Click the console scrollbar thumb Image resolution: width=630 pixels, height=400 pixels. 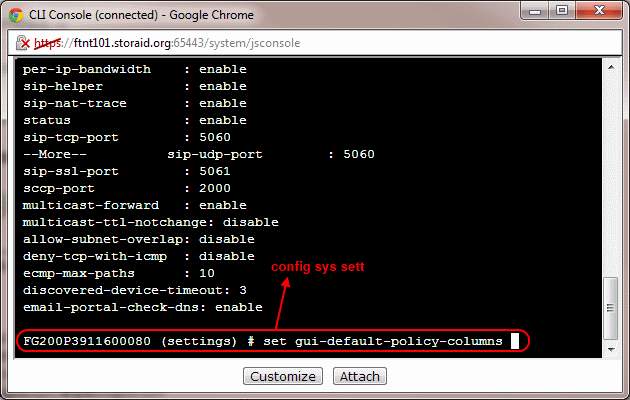coord(611,308)
